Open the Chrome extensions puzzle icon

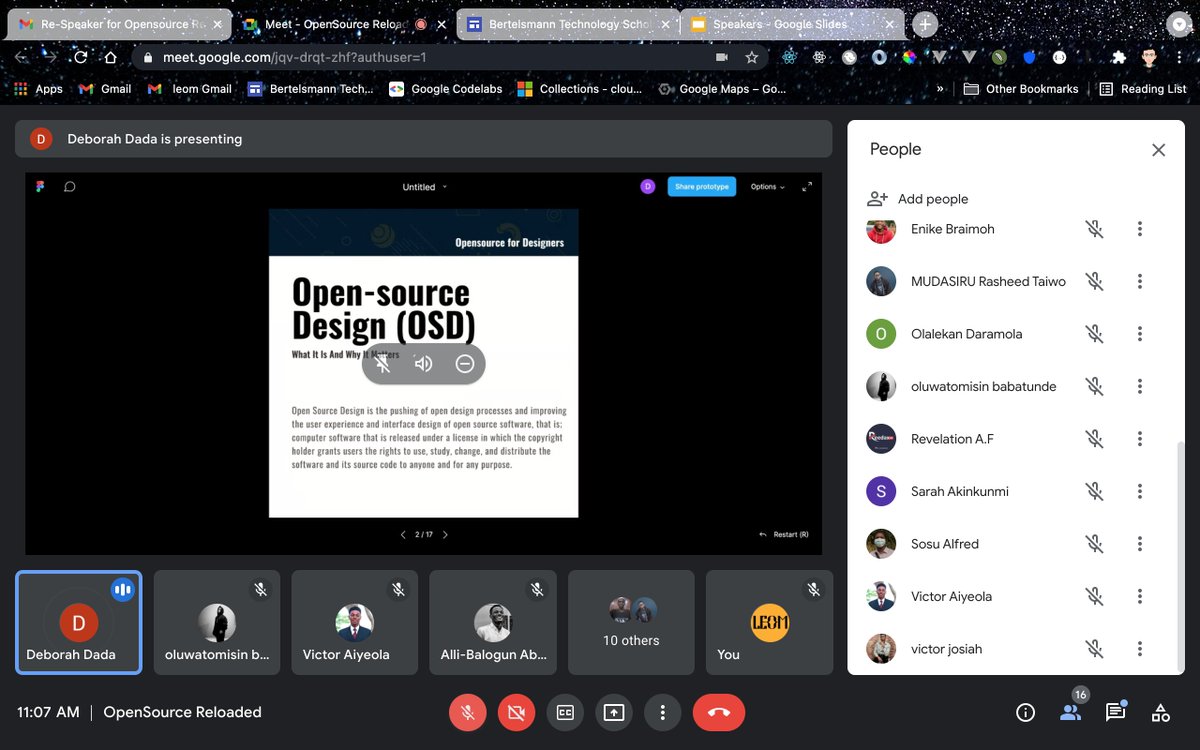pos(1119,58)
